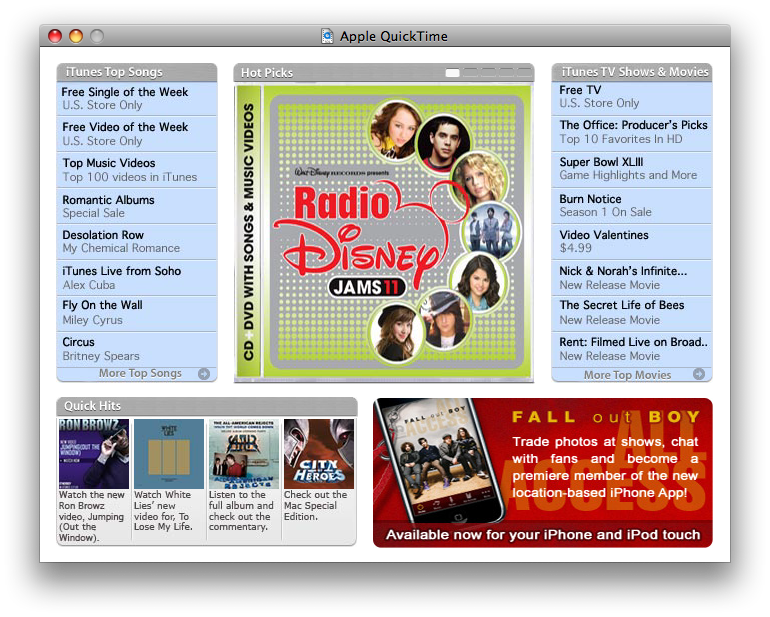Click 'Available now for your iPhone' banner text
The image size is (770, 617).
coord(543,534)
